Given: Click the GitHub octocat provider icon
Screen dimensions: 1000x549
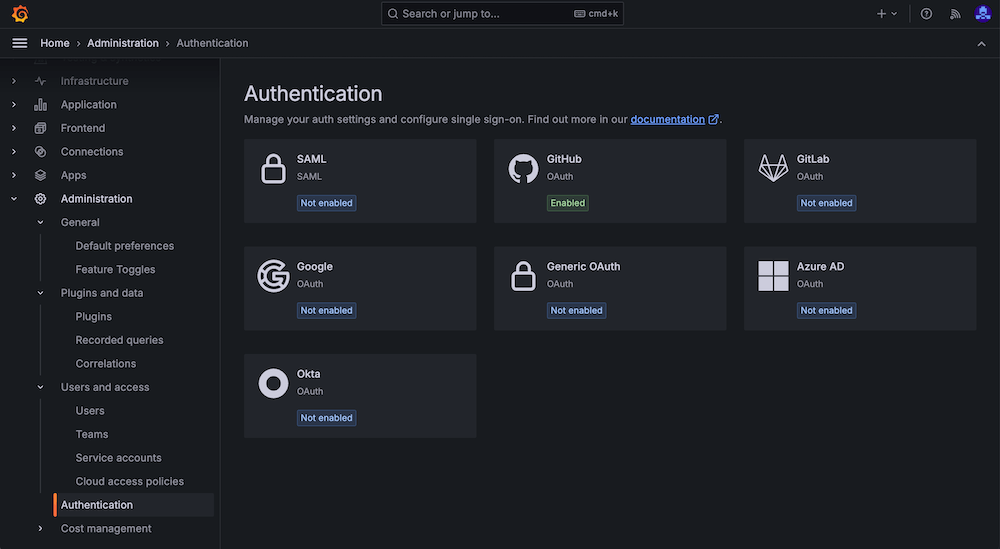Looking at the screenshot, I should pyautogui.click(x=523, y=168).
